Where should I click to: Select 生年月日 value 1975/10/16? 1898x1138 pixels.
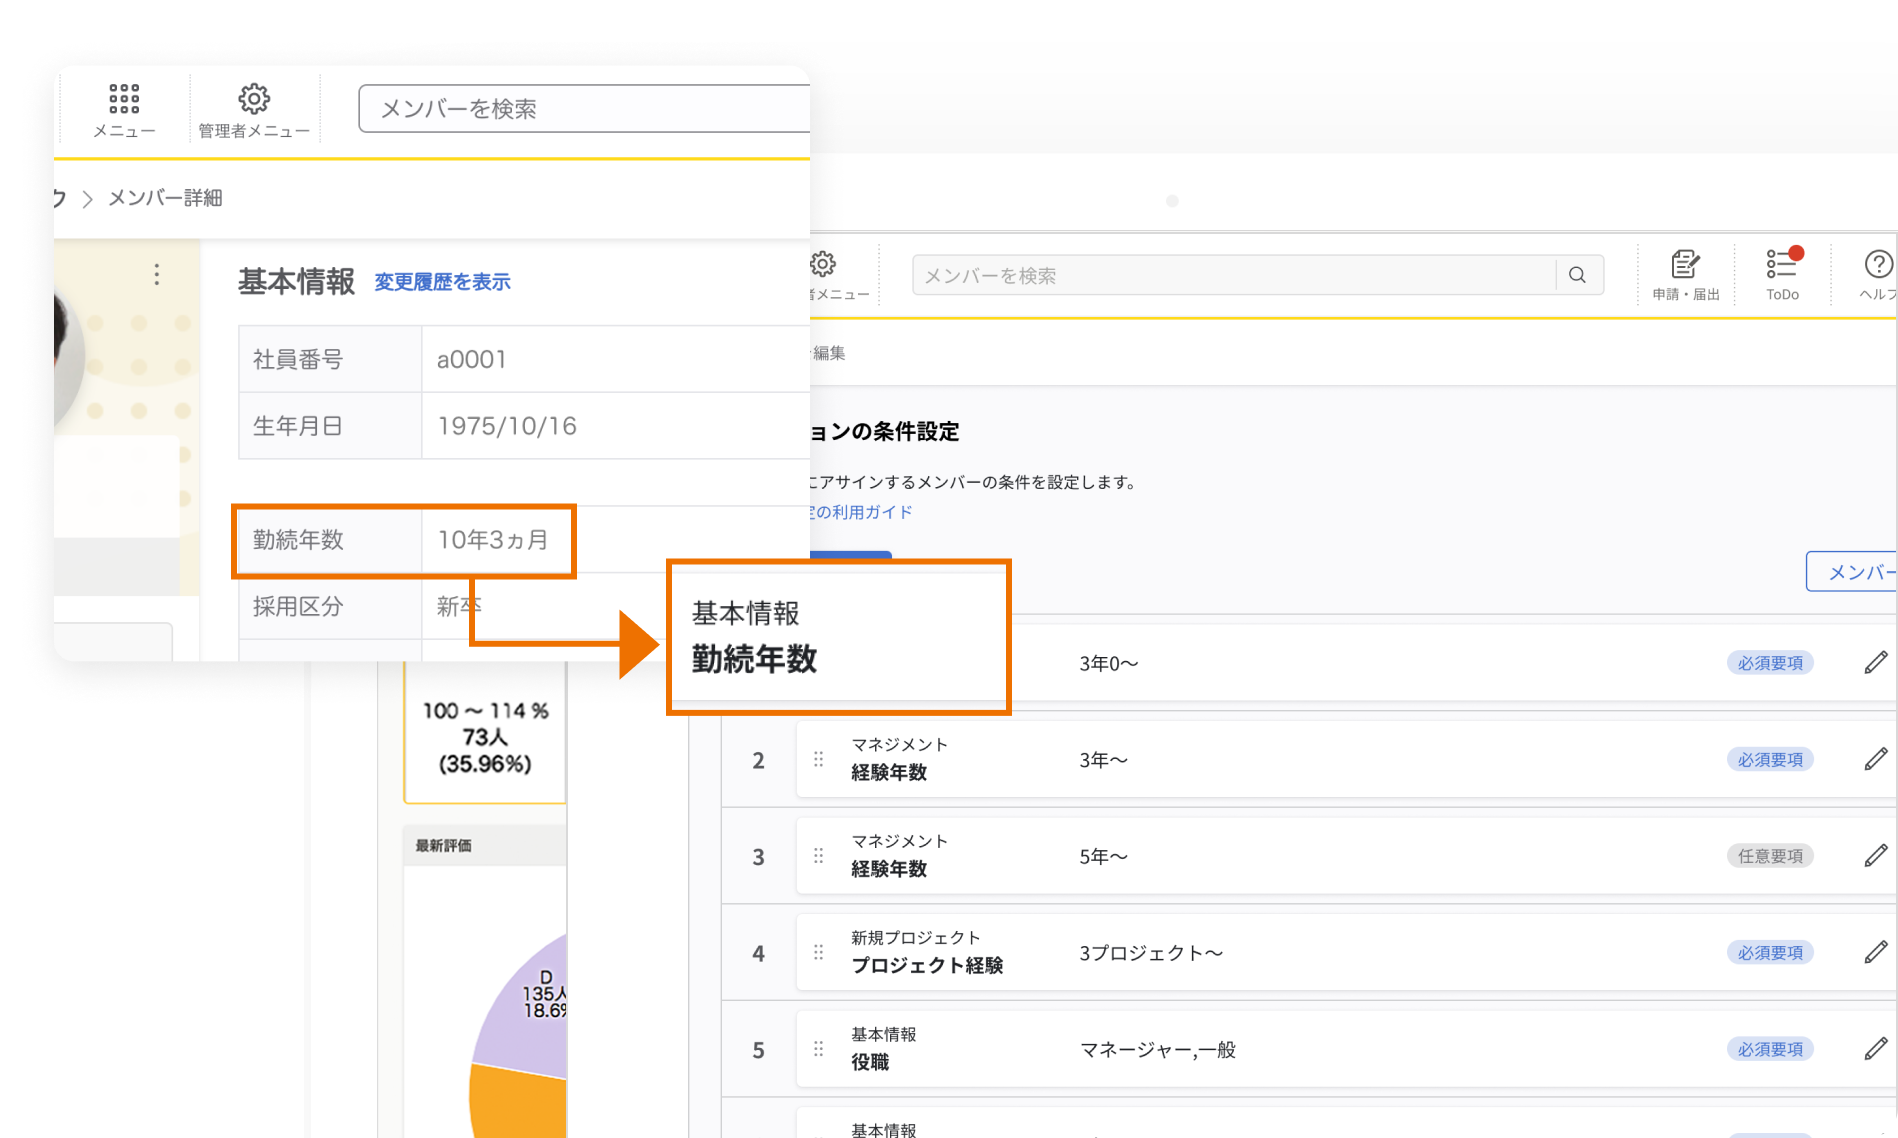tap(507, 426)
